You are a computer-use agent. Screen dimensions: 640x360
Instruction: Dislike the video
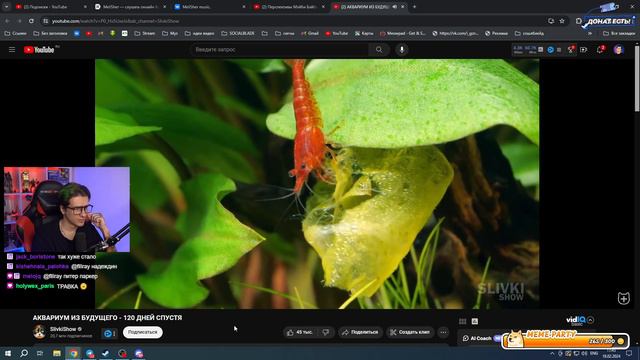click(326, 332)
